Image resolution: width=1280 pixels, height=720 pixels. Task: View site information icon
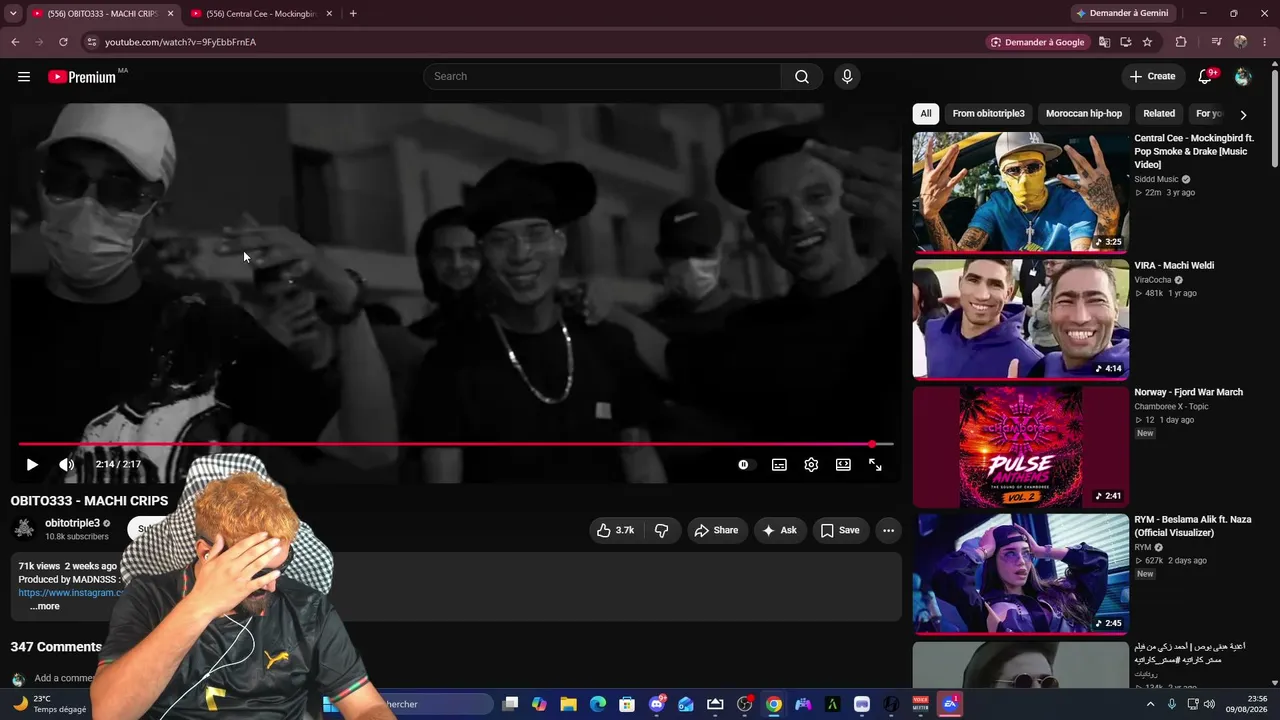(x=91, y=42)
